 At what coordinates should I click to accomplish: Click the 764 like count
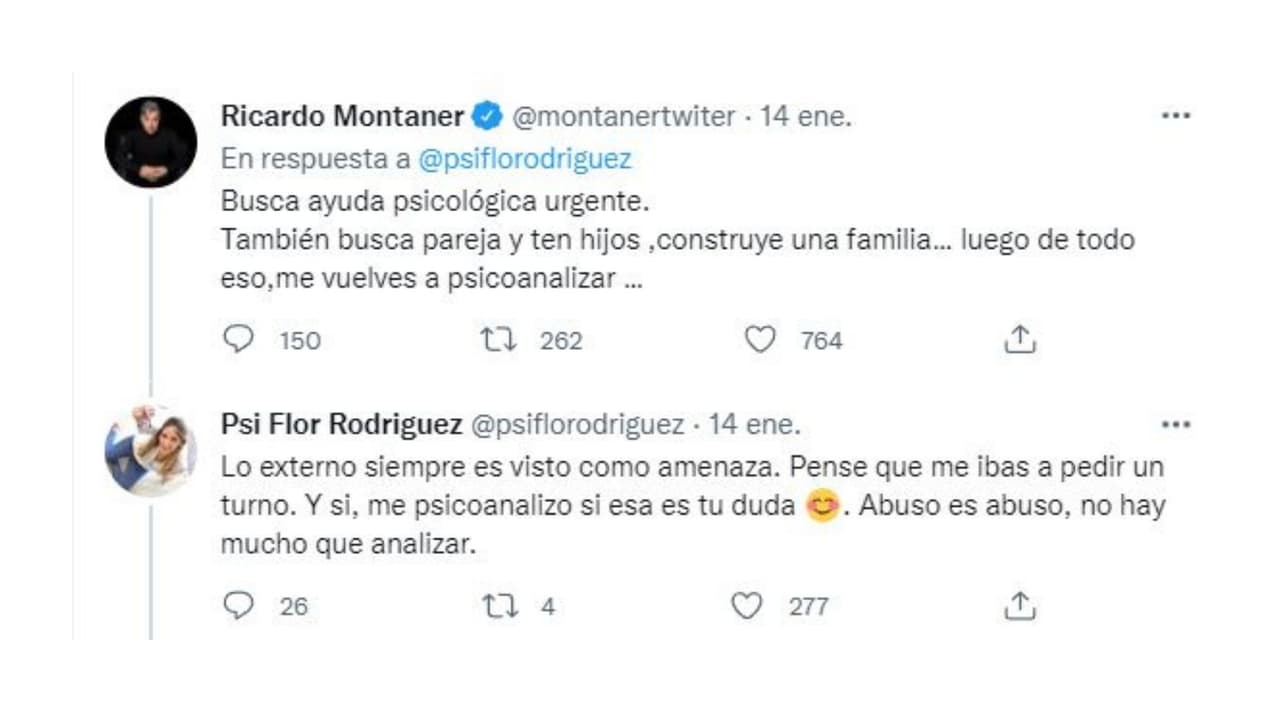[x=820, y=341]
